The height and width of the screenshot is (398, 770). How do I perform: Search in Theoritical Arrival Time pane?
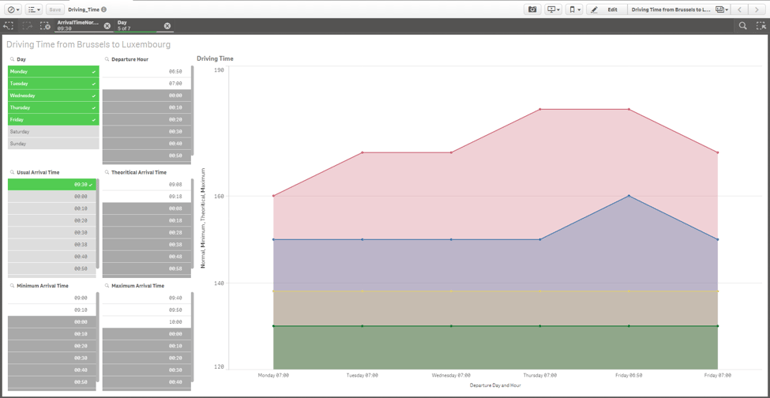(107, 172)
